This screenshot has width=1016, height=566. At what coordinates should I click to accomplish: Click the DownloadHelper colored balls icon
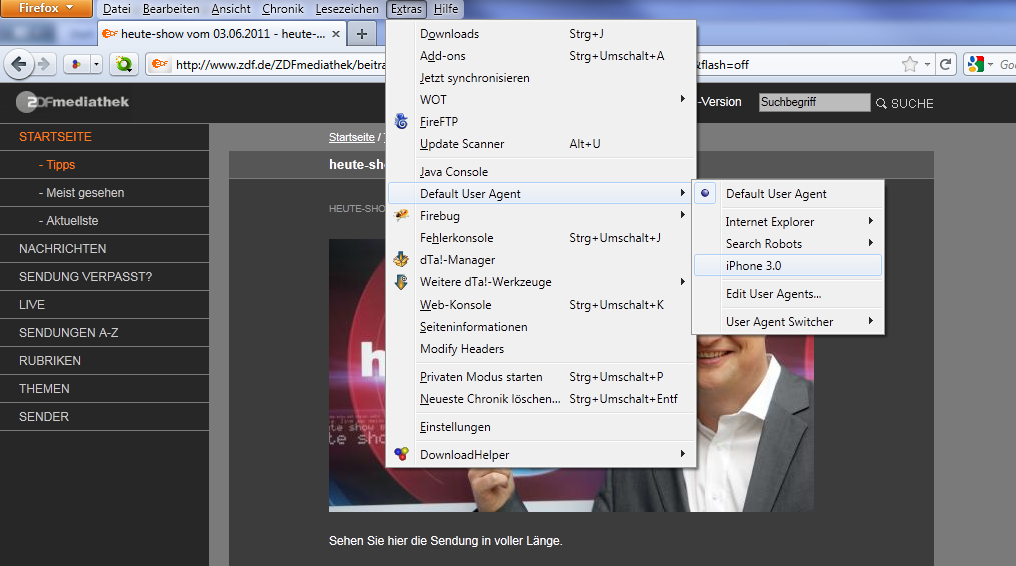click(x=402, y=454)
